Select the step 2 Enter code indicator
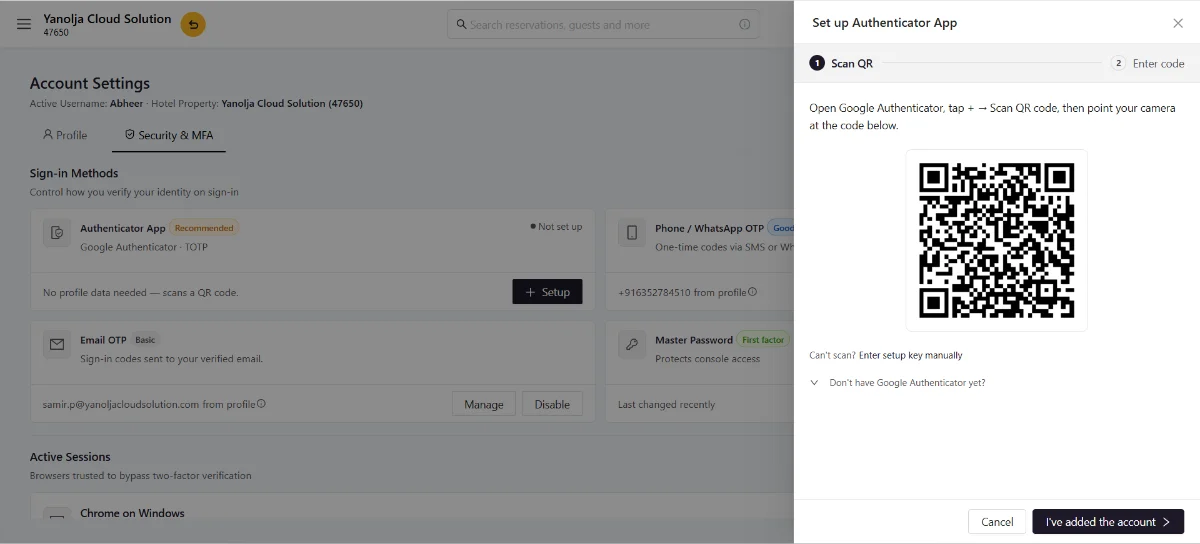 (x=1148, y=63)
